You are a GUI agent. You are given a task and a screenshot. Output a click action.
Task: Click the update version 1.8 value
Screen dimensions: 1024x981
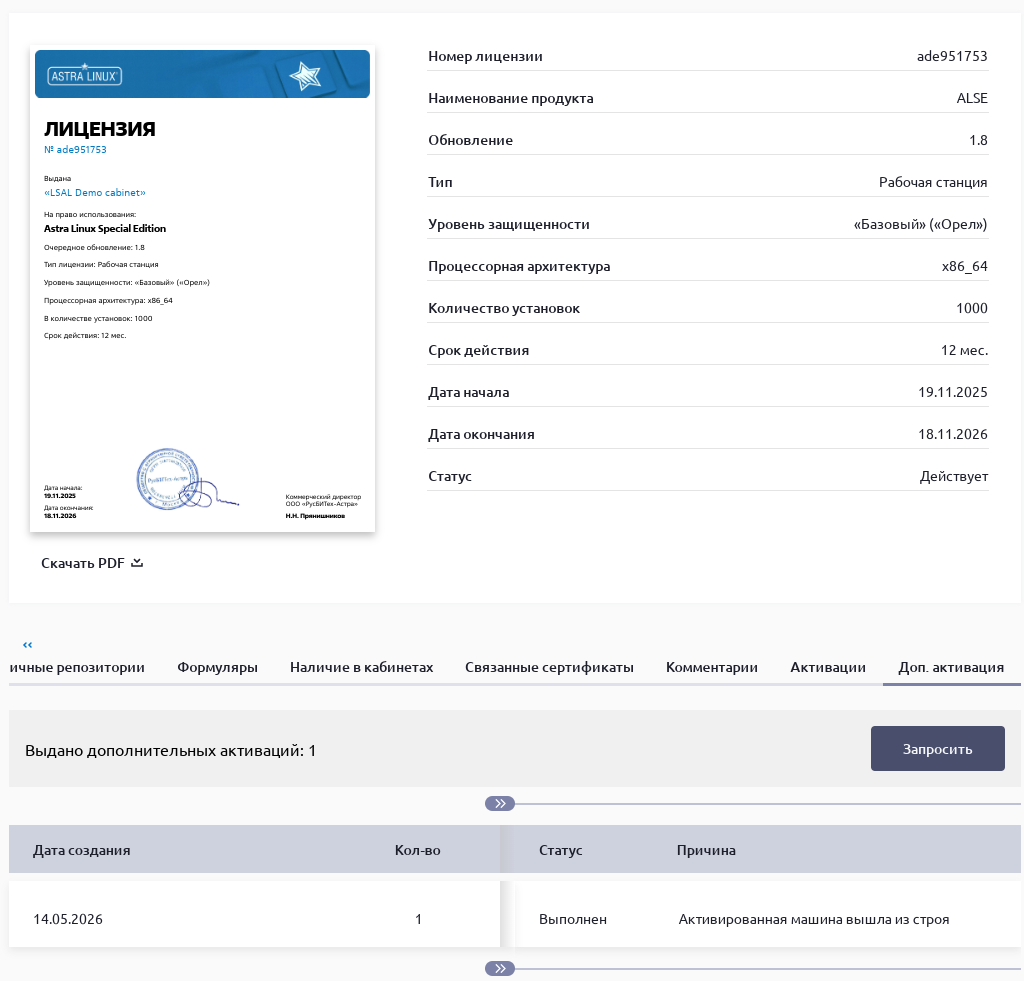(978, 140)
